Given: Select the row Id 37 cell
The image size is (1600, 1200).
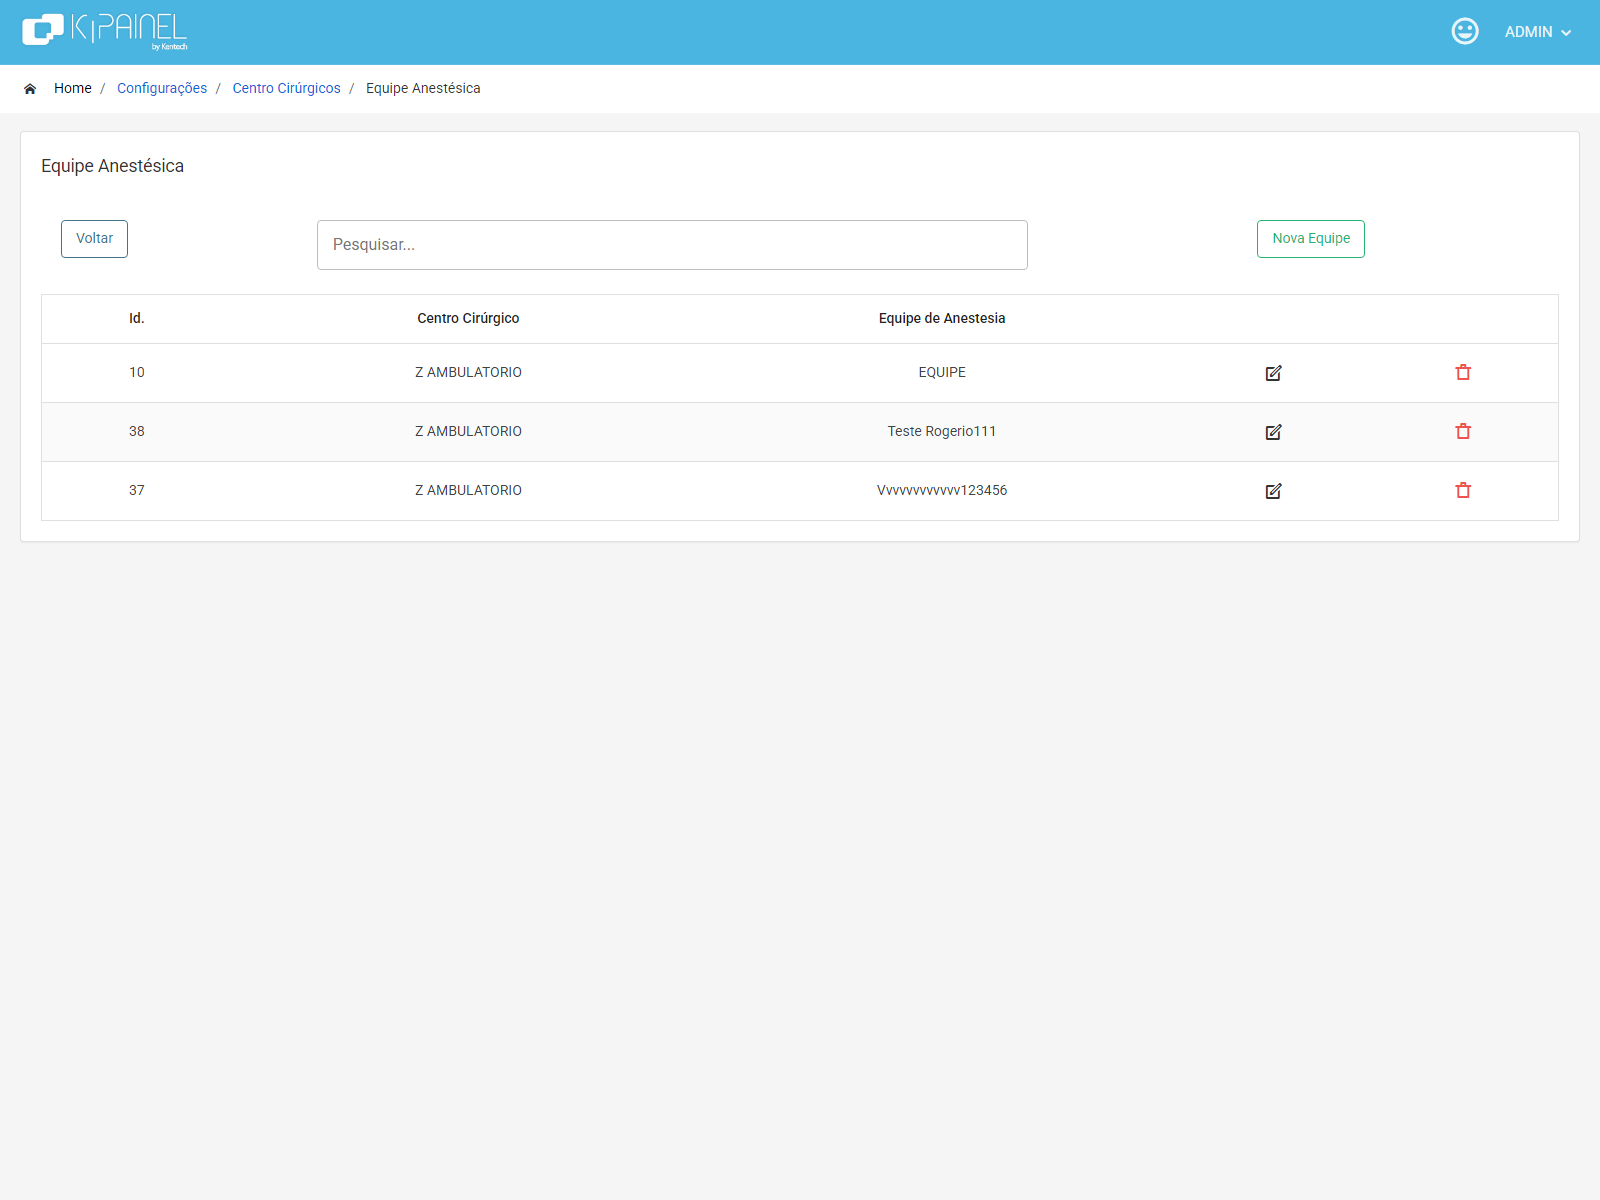Looking at the screenshot, I should click(137, 490).
